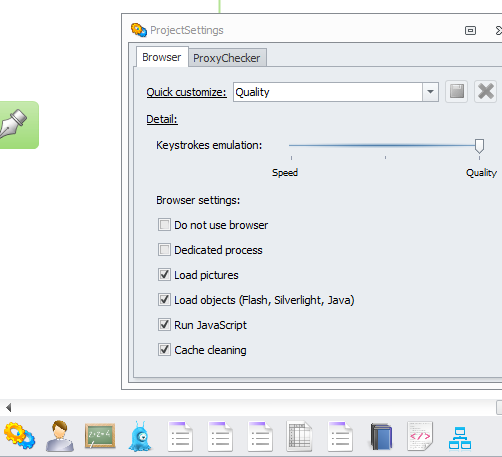Image resolution: width=502 pixels, height=457 pixels.
Task: Uncheck the Load pictures option
Action: click(x=164, y=275)
